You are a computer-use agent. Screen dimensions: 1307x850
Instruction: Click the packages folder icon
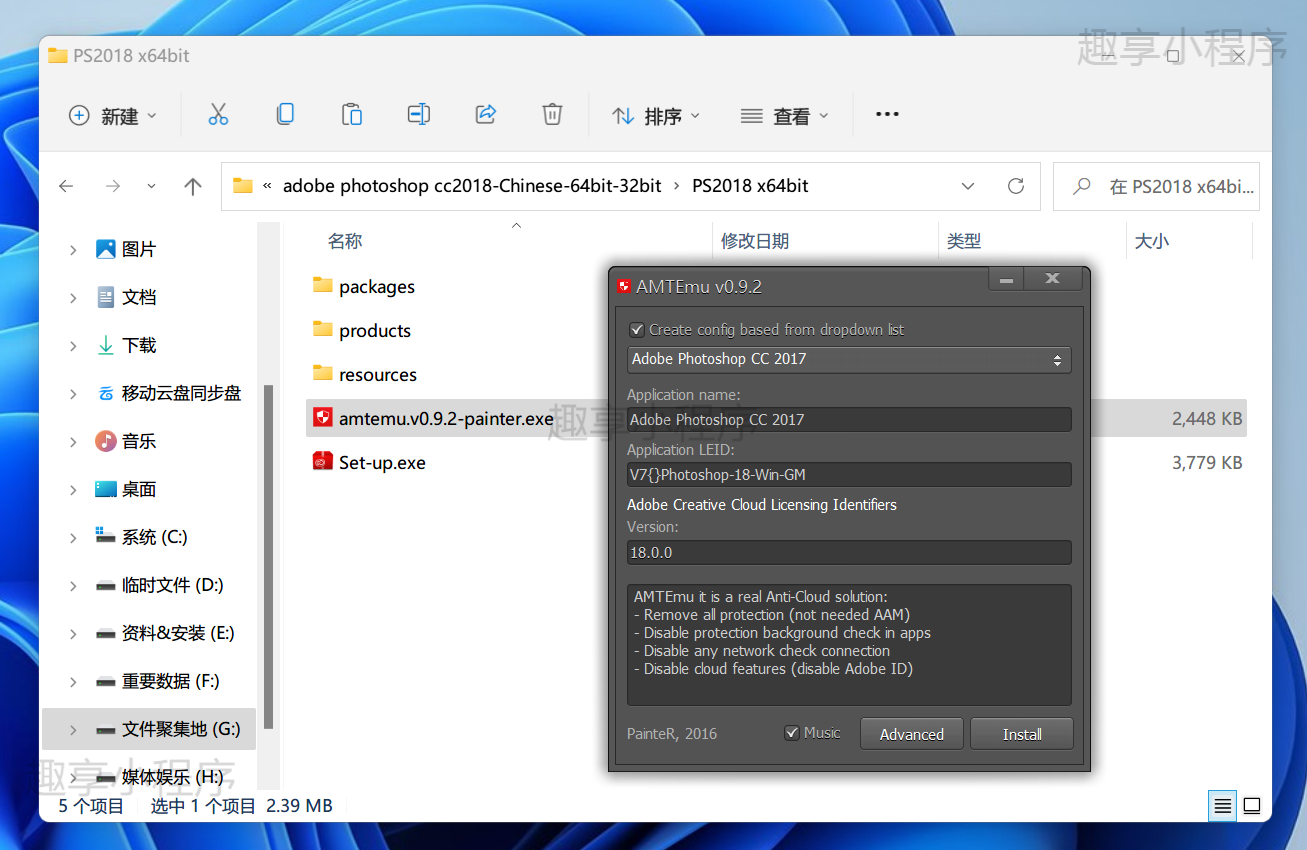point(322,286)
